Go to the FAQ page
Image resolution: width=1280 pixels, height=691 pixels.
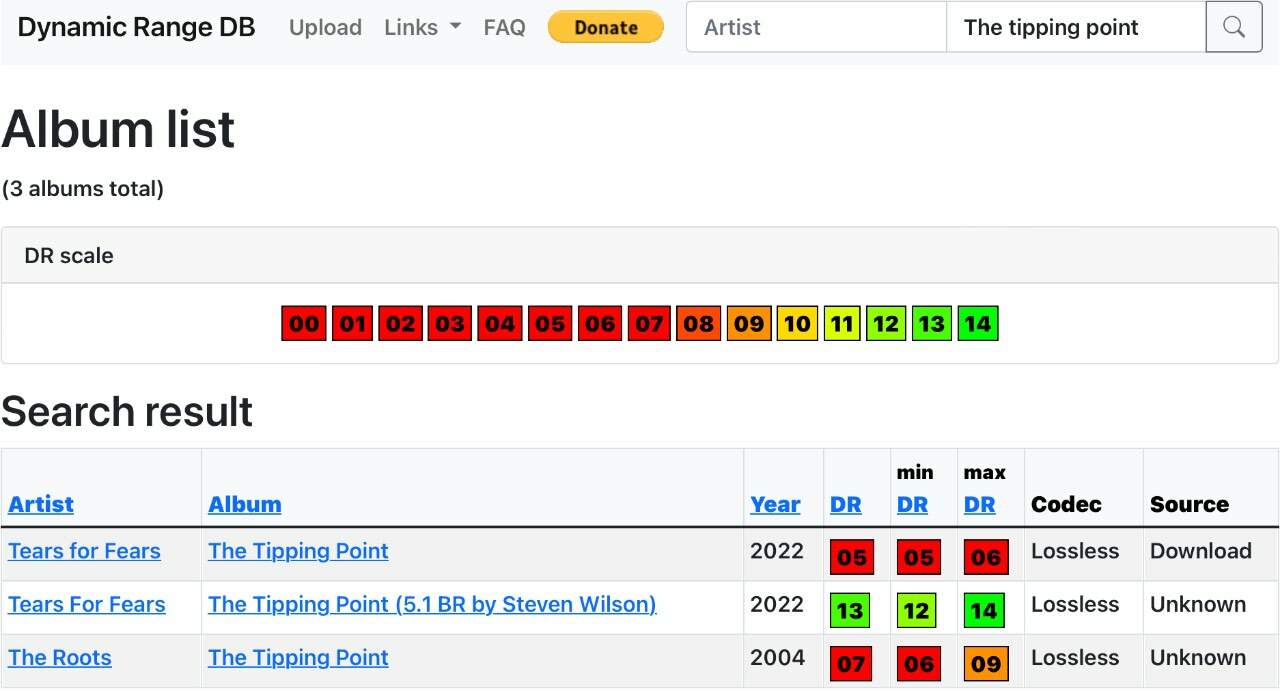point(504,27)
